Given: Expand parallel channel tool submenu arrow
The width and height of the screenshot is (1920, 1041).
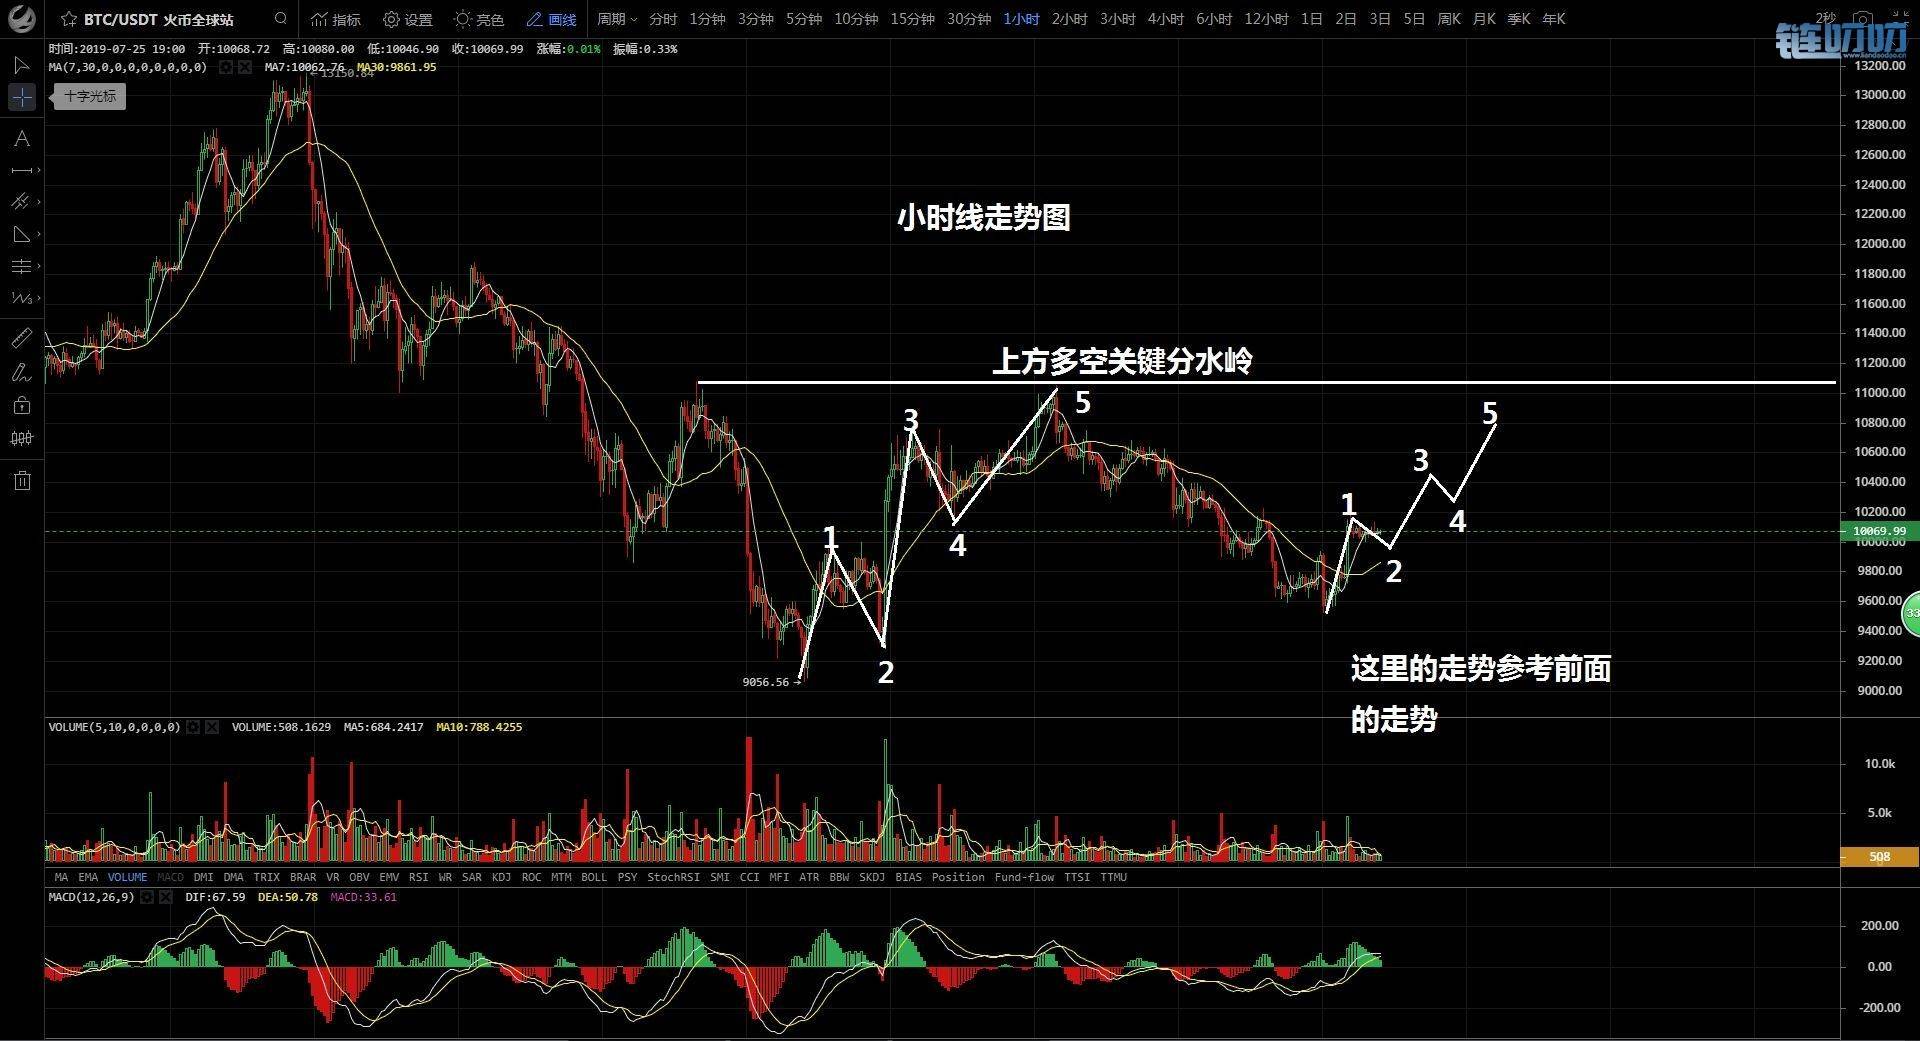Looking at the screenshot, I should [x=38, y=202].
